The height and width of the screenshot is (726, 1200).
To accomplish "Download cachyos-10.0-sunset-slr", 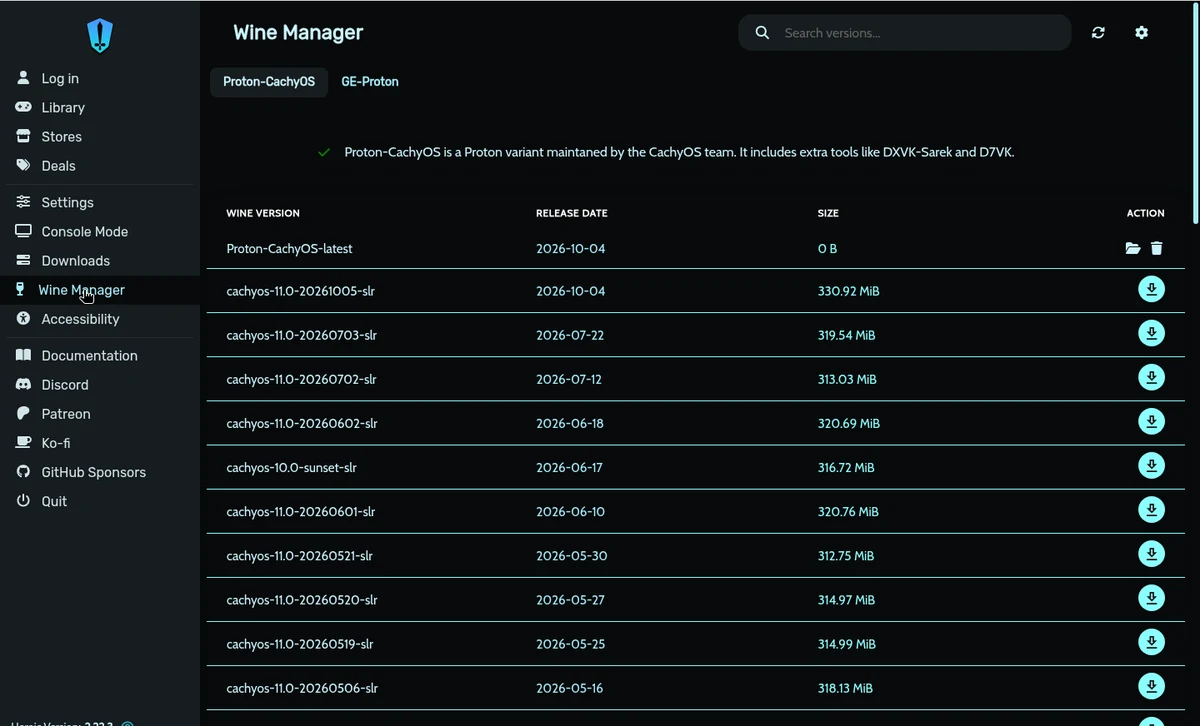I will click(x=1151, y=466).
